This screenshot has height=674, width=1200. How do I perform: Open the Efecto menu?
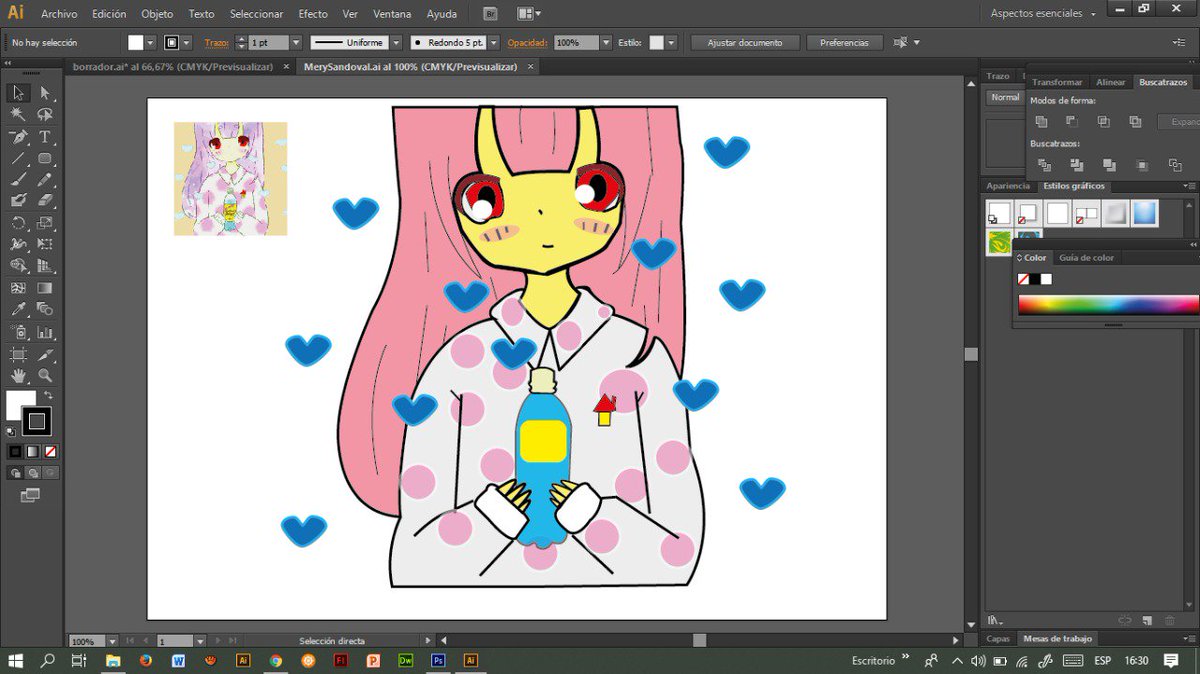click(x=313, y=14)
